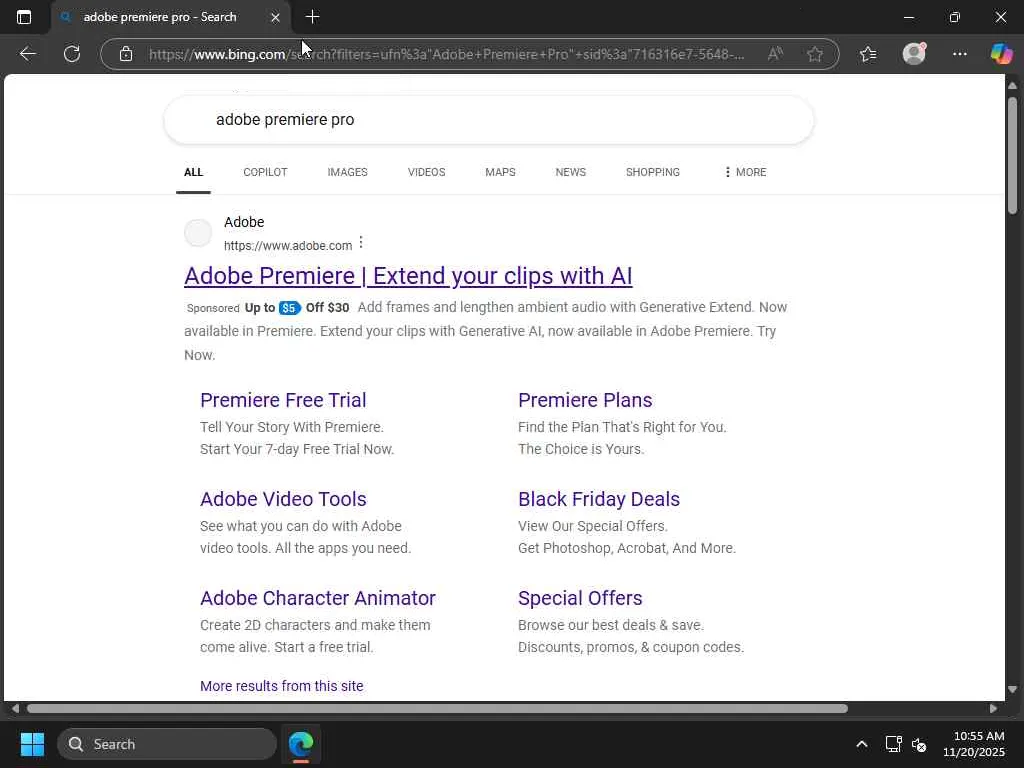The height and width of the screenshot is (768, 1024).
Task: Switch to the VIDEOS search tab
Action: [x=426, y=172]
